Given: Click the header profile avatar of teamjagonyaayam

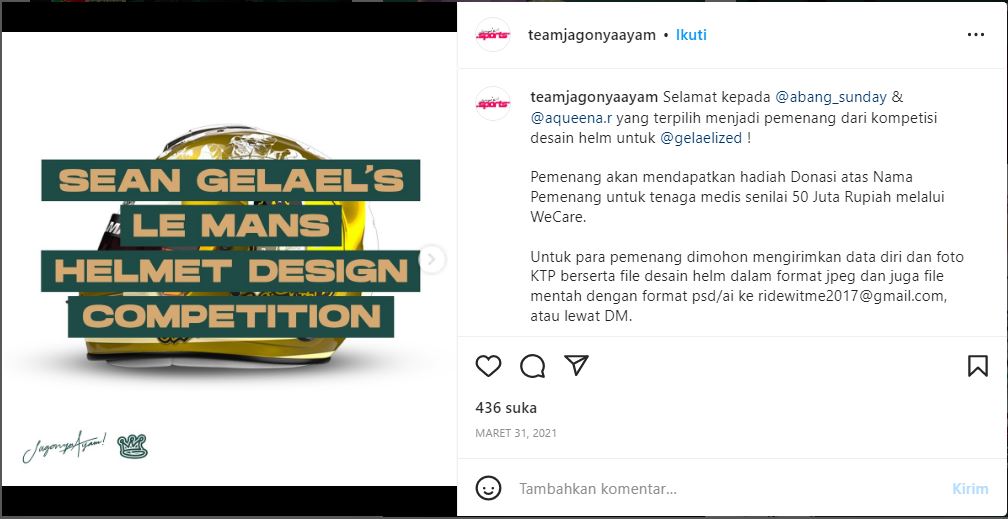Looking at the screenshot, I should pyautogui.click(x=493, y=35).
